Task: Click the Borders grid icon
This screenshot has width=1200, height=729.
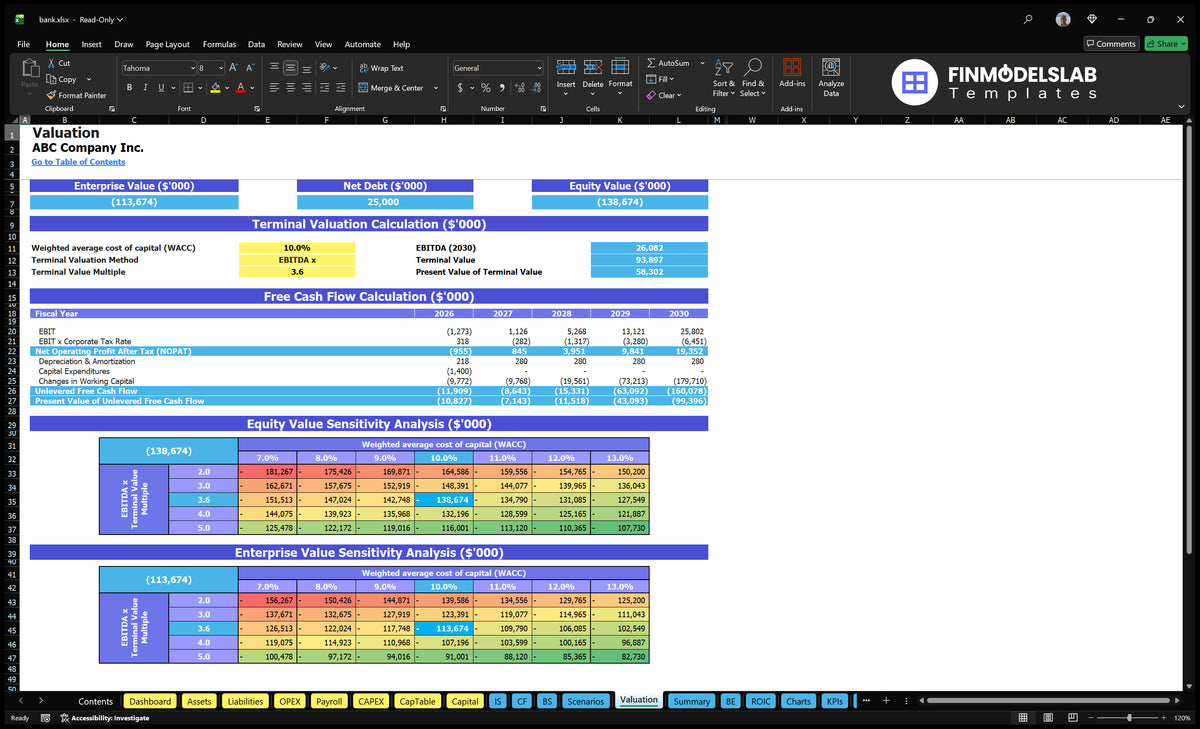Action: 190,88
